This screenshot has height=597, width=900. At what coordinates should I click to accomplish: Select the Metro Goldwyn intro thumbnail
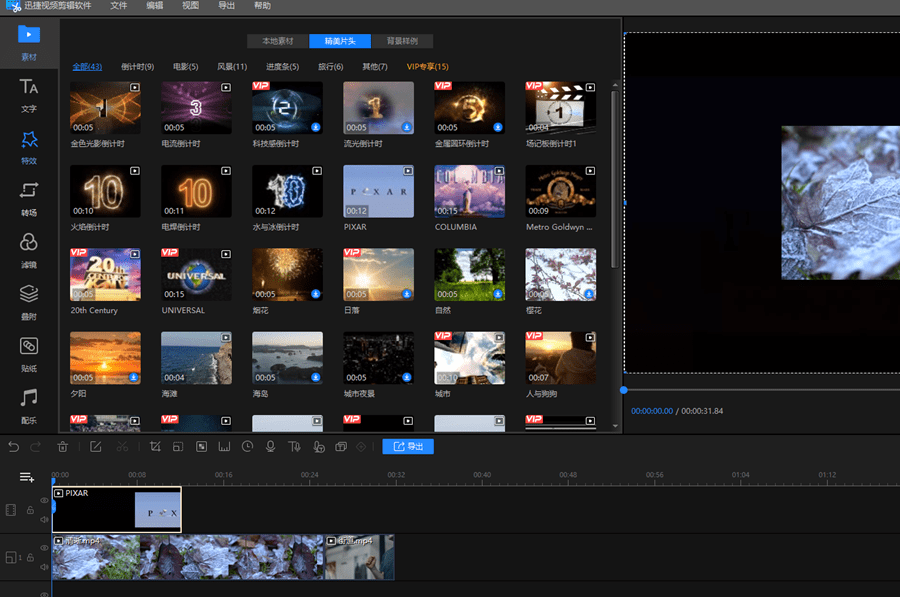pos(560,191)
